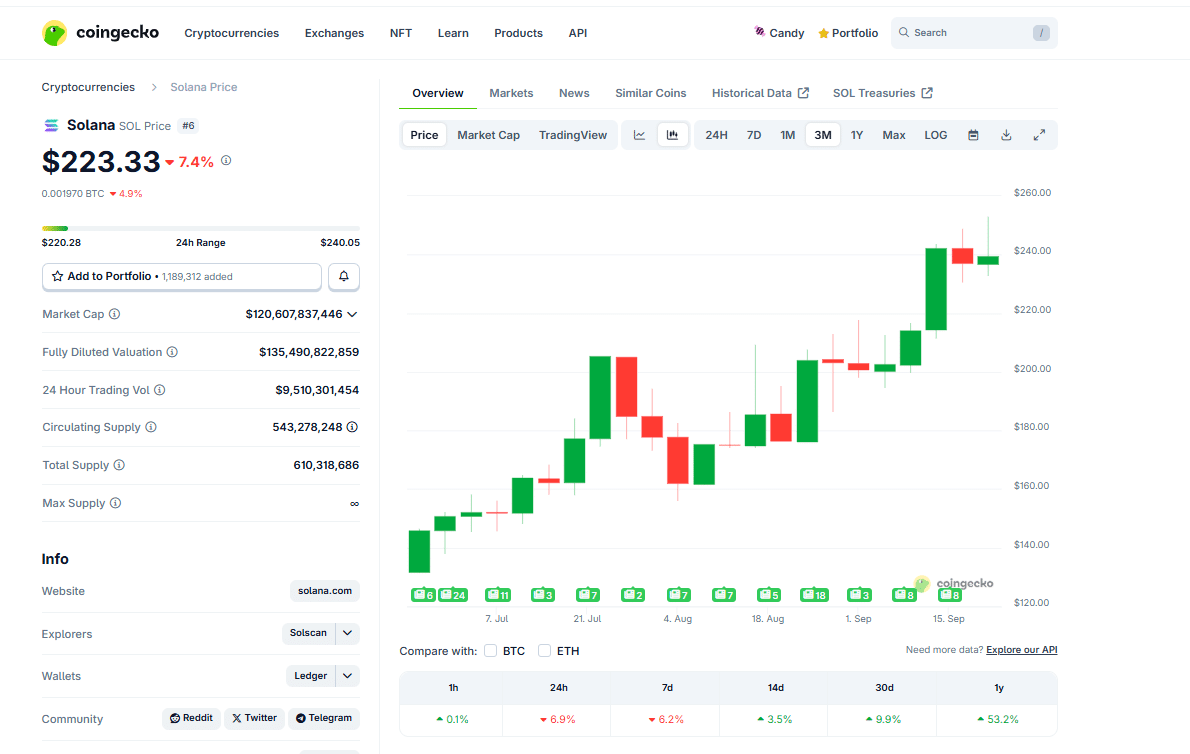Enable BTC comparison checkbox
The height and width of the screenshot is (754, 1190).
point(491,651)
